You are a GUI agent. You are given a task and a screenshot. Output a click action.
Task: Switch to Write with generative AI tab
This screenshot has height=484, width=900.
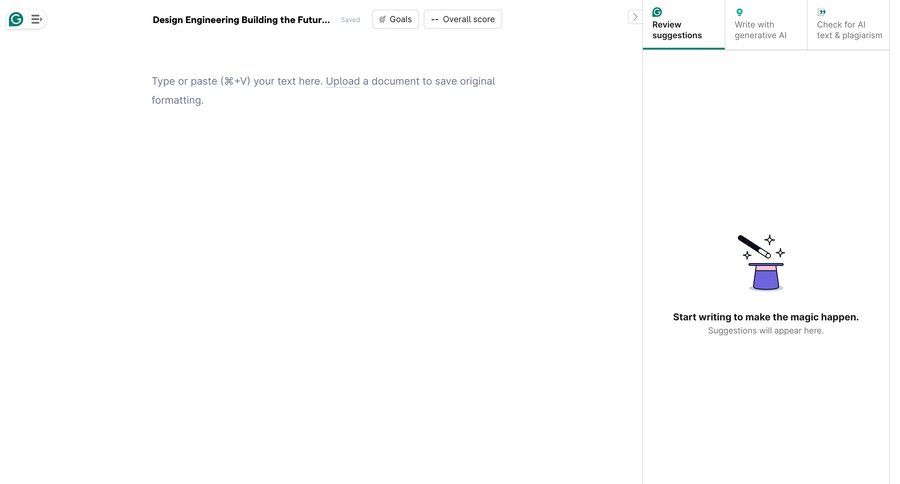(766, 25)
